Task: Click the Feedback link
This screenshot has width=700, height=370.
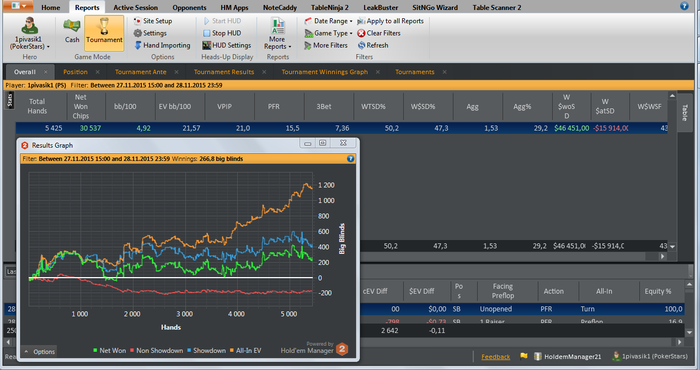Action: coord(496,357)
